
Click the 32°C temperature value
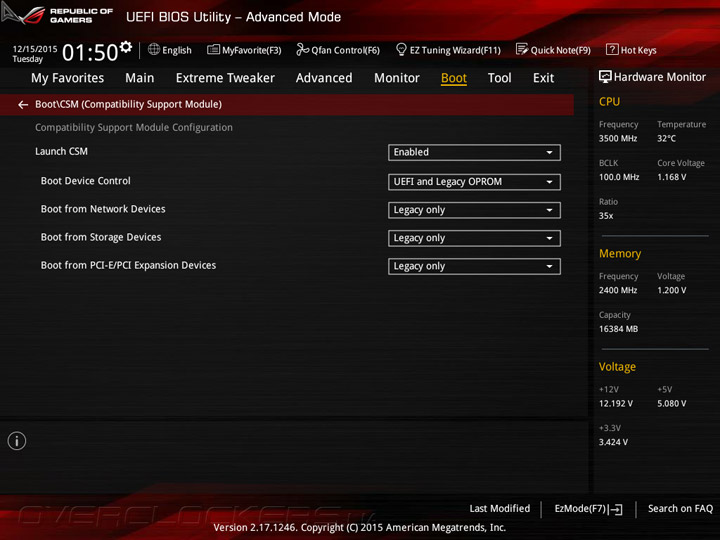click(666, 139)
